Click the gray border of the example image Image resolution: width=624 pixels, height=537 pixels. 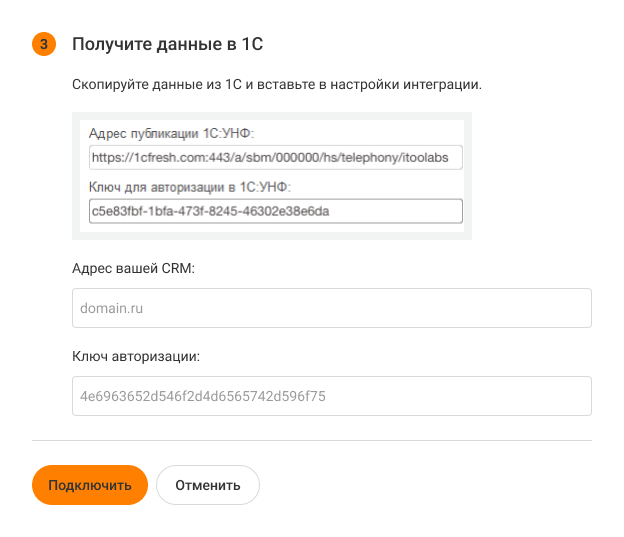coord(77,176)
